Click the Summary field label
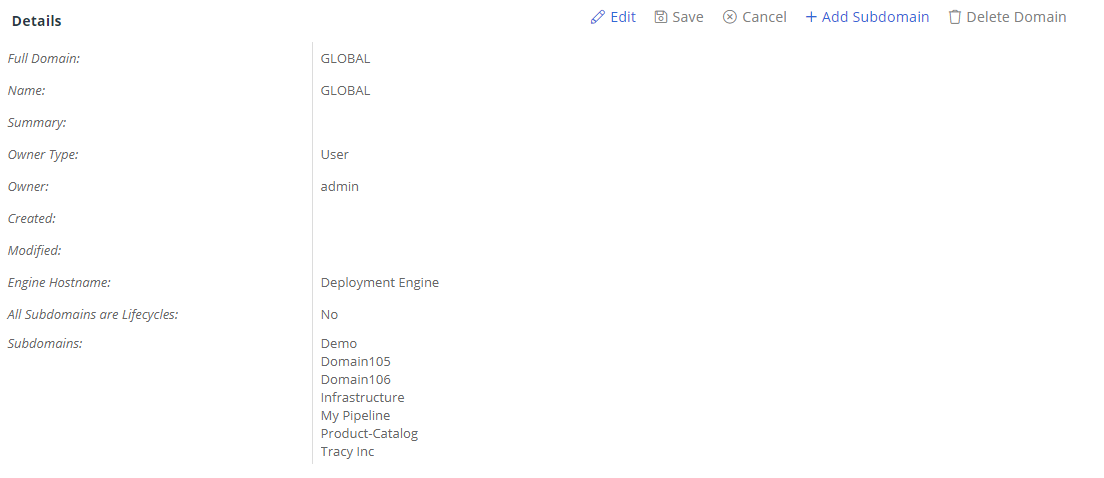Screen dimensions: 1104x478 pyautogui.click(x=37, y=122)
